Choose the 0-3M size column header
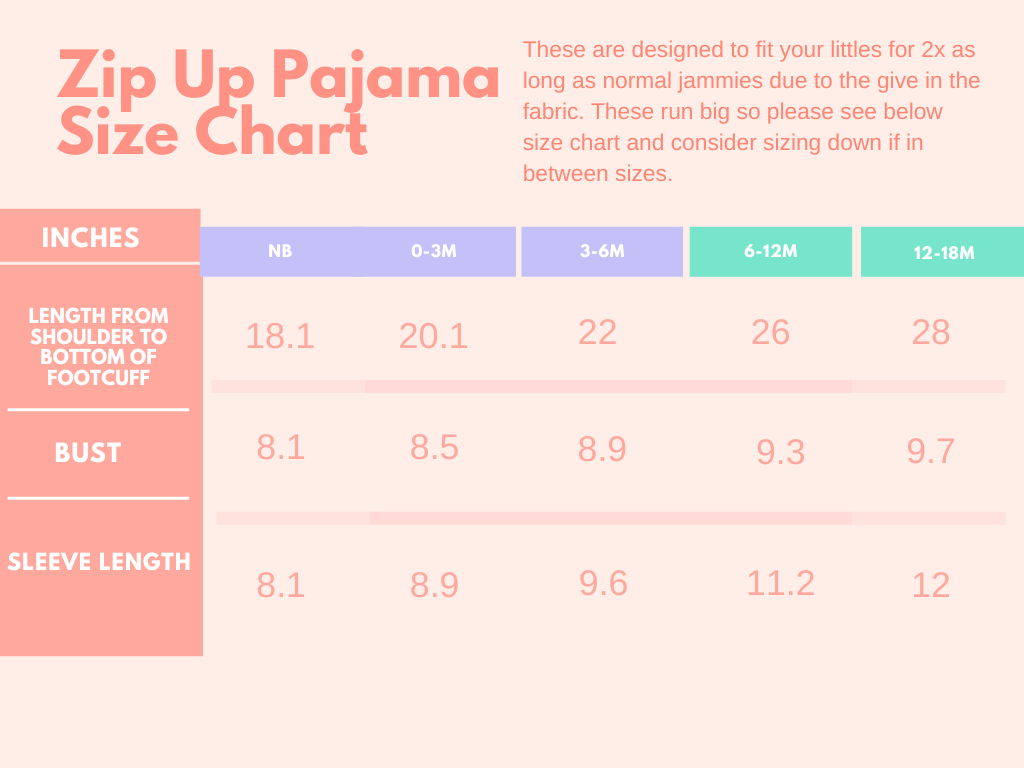The height and width of the screenshot is (768, 1024). [x=434, y=252]
